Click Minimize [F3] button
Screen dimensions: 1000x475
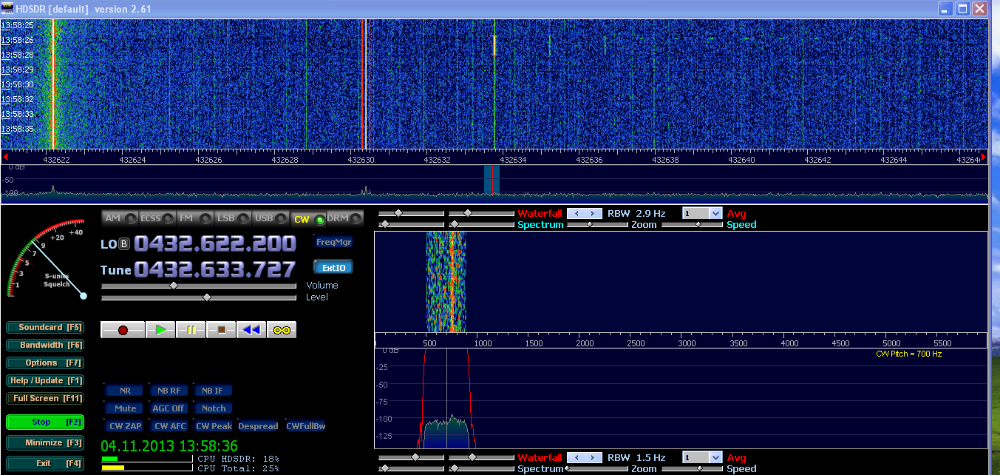[x=45, y=443]
